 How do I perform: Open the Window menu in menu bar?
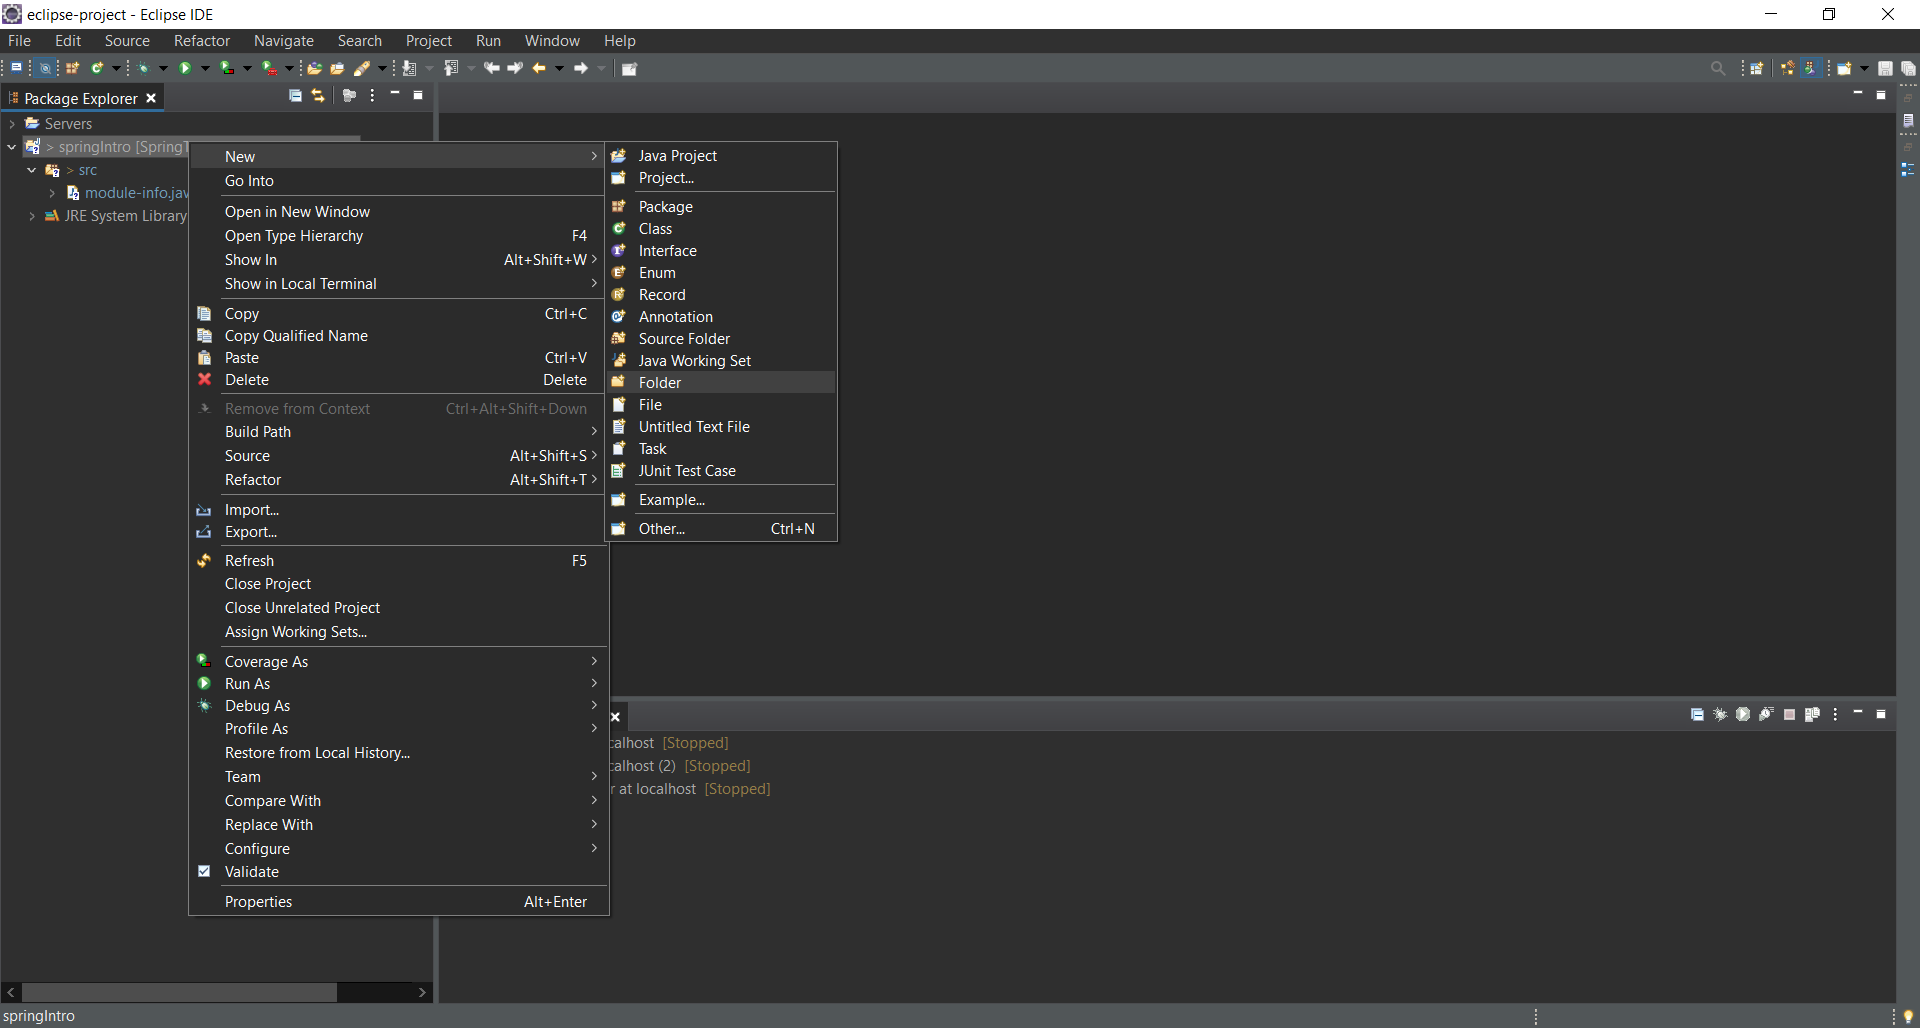click(x=552, y=41)
